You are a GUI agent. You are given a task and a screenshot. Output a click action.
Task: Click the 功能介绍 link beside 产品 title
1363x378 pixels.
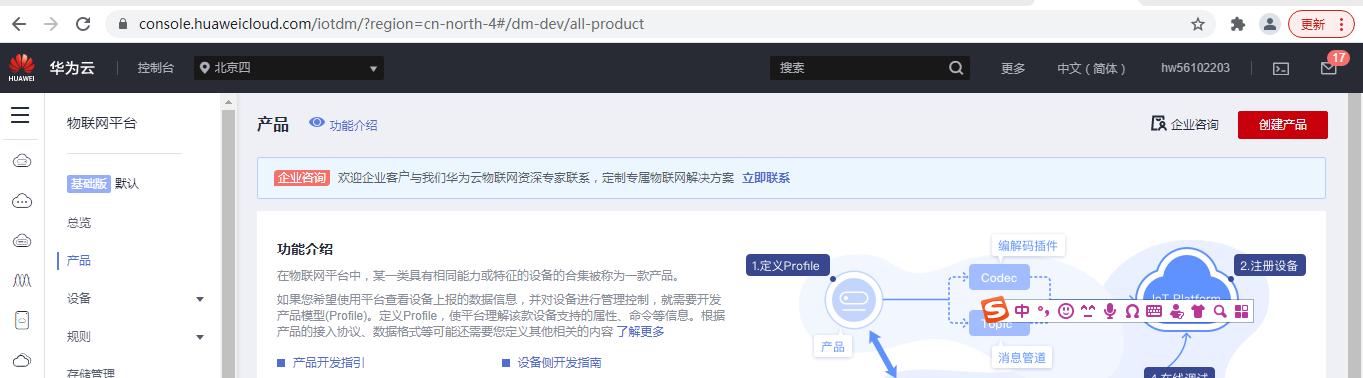pyautogui.click(x=353, y=125)
